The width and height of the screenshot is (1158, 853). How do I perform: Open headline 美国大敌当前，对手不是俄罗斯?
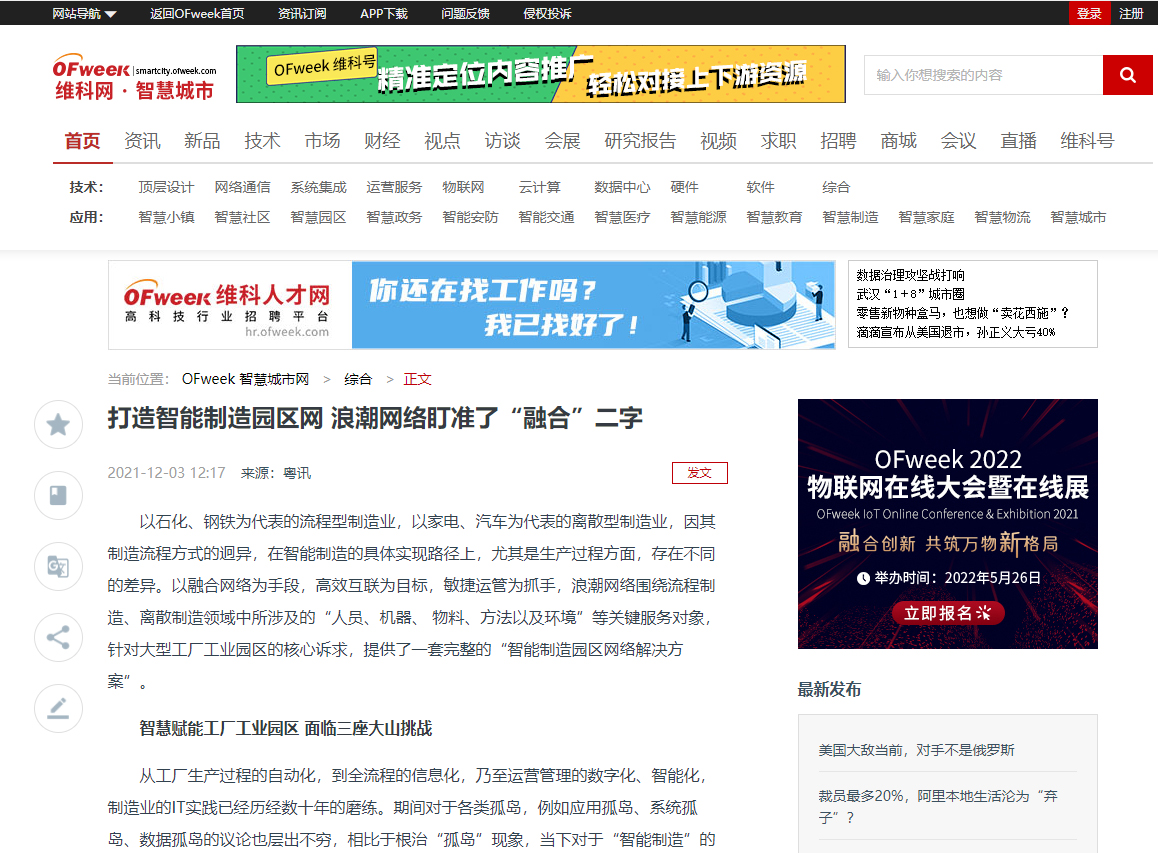tap(916, 750)
